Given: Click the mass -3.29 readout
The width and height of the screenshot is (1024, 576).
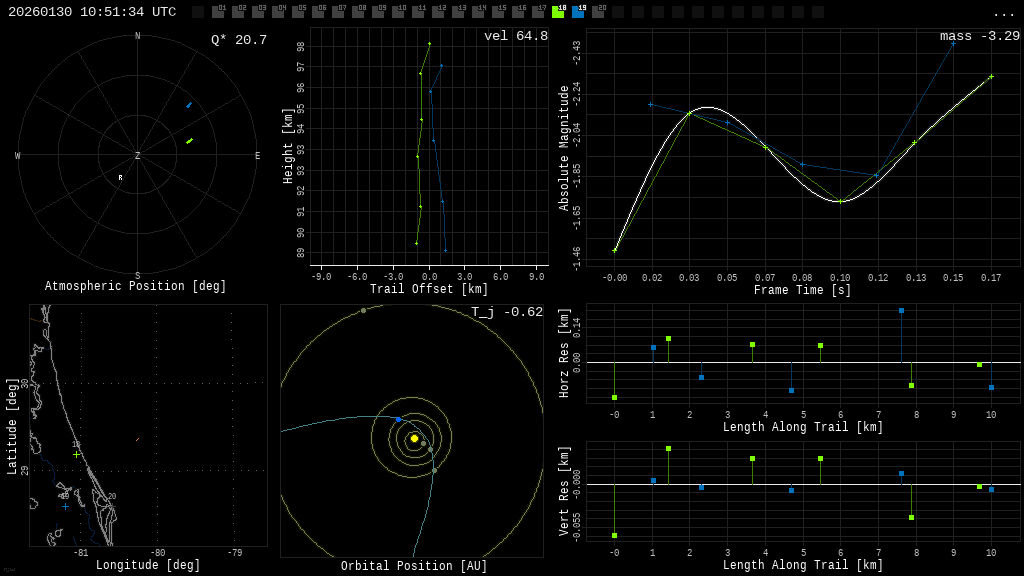Looking at the screenshot, I should 979,37.
